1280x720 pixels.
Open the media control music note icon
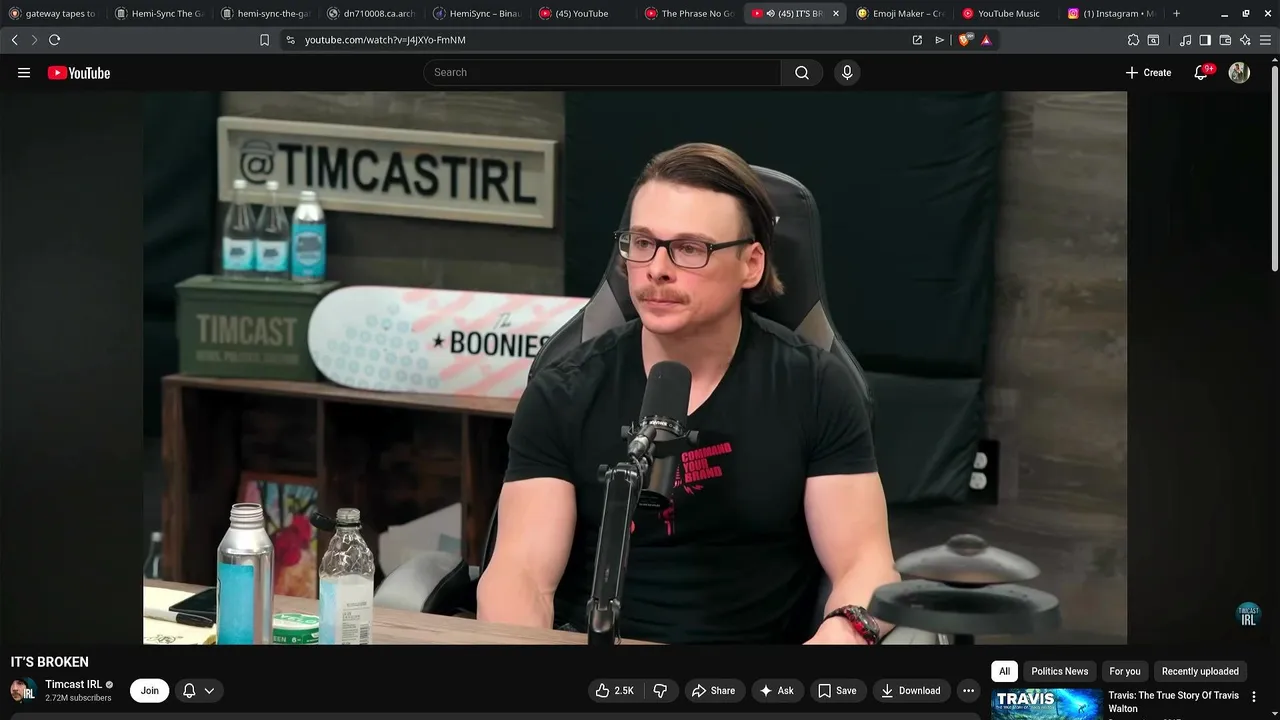pos(1185,40)
